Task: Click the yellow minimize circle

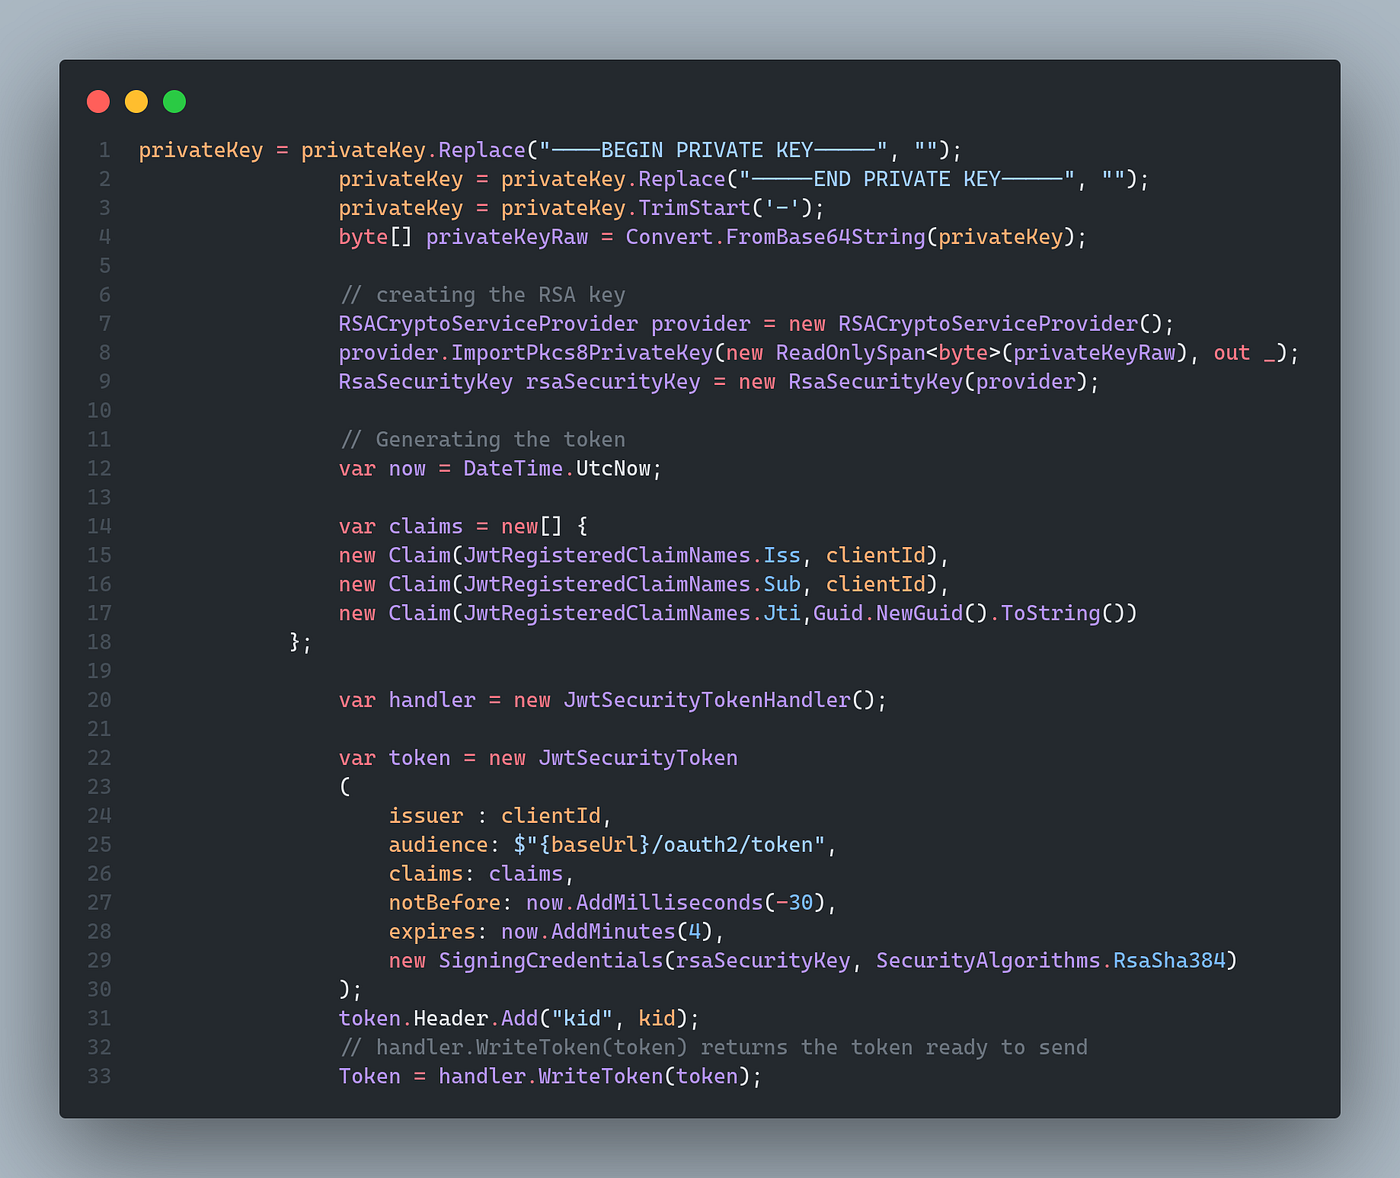Action: [x=136, y=101]
